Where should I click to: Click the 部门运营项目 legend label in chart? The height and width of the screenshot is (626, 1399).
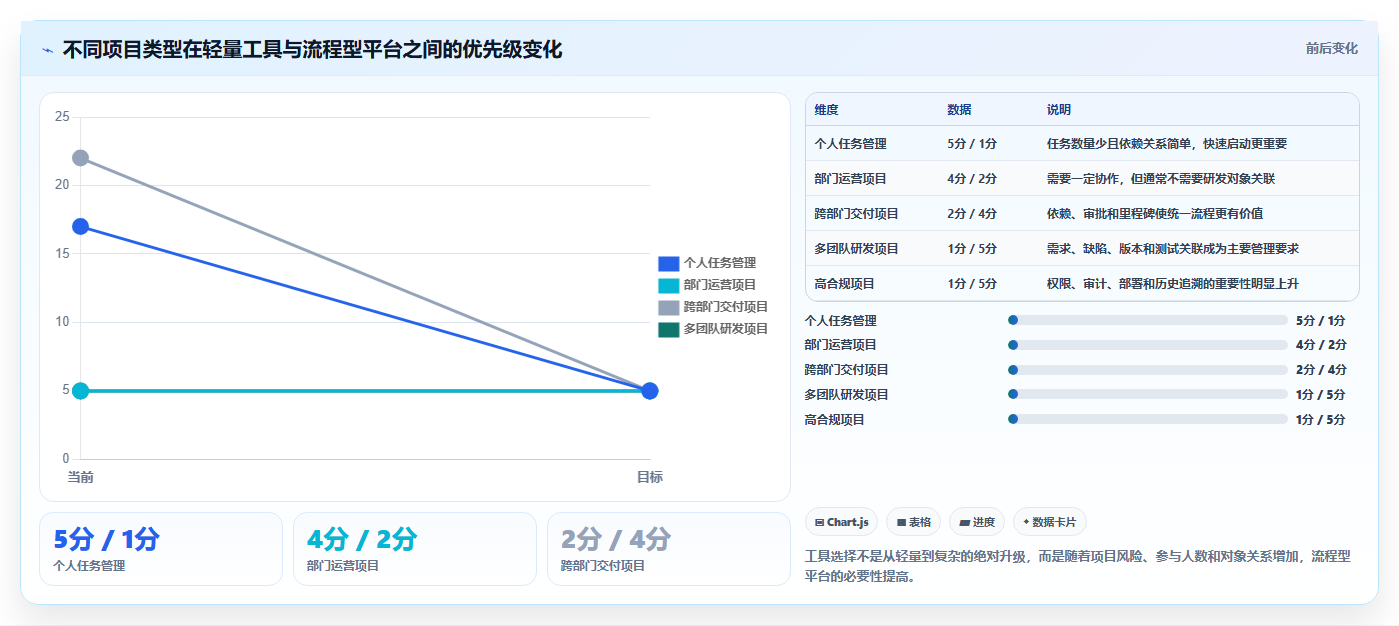tap(720, 285)
